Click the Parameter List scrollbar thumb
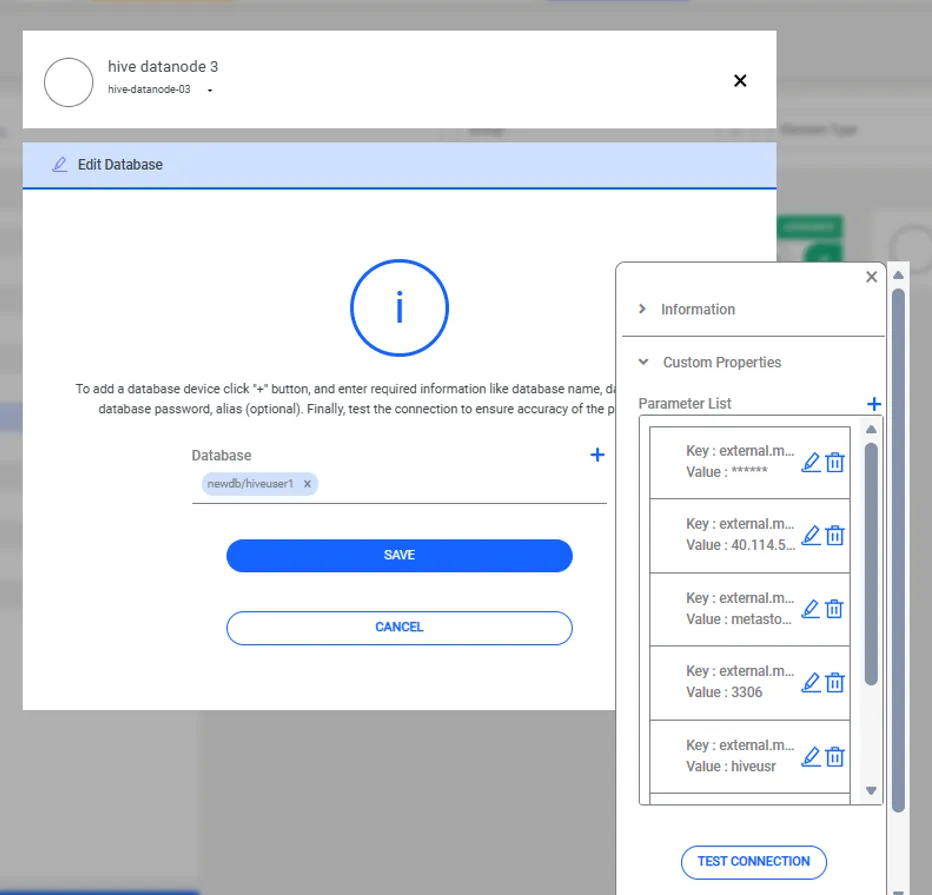 871,565
